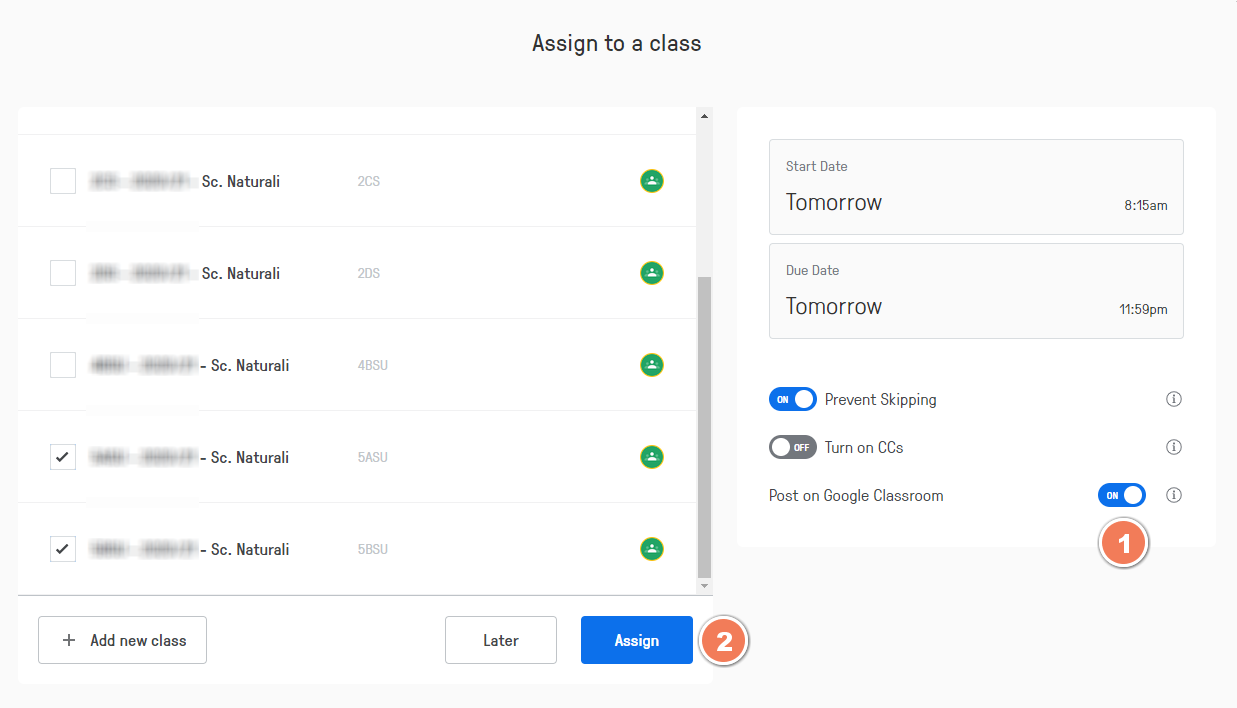The image size is (1237, 708).
Task: Open the Due Date picker
Action: tap(976, 291)
